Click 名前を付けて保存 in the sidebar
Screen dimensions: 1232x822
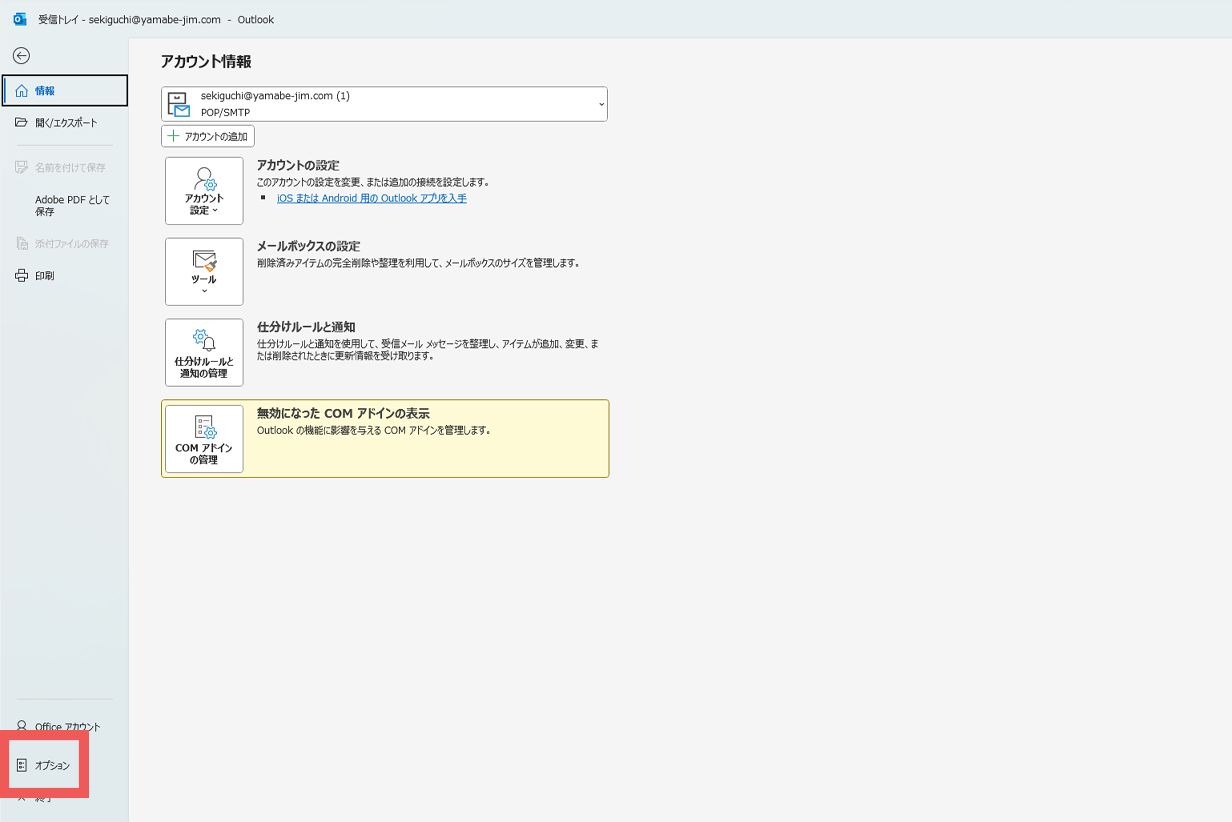point(64,168)
